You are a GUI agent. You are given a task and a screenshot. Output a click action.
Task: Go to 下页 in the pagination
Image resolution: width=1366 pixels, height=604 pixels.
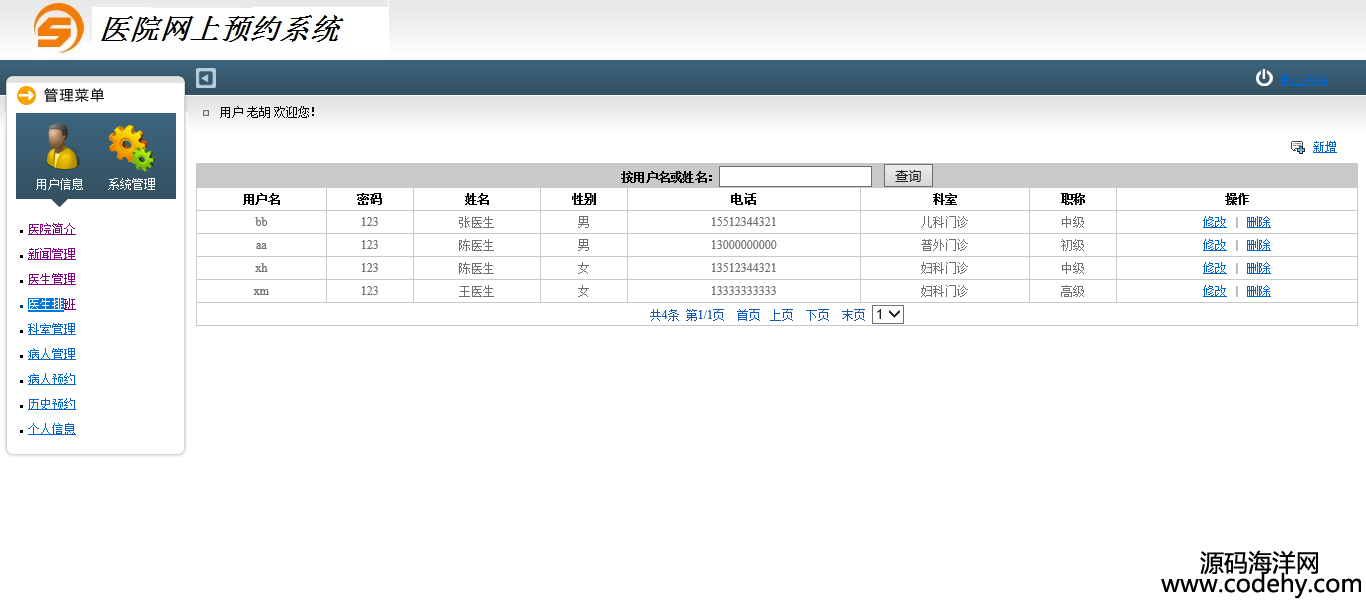(x=817, y=315)
